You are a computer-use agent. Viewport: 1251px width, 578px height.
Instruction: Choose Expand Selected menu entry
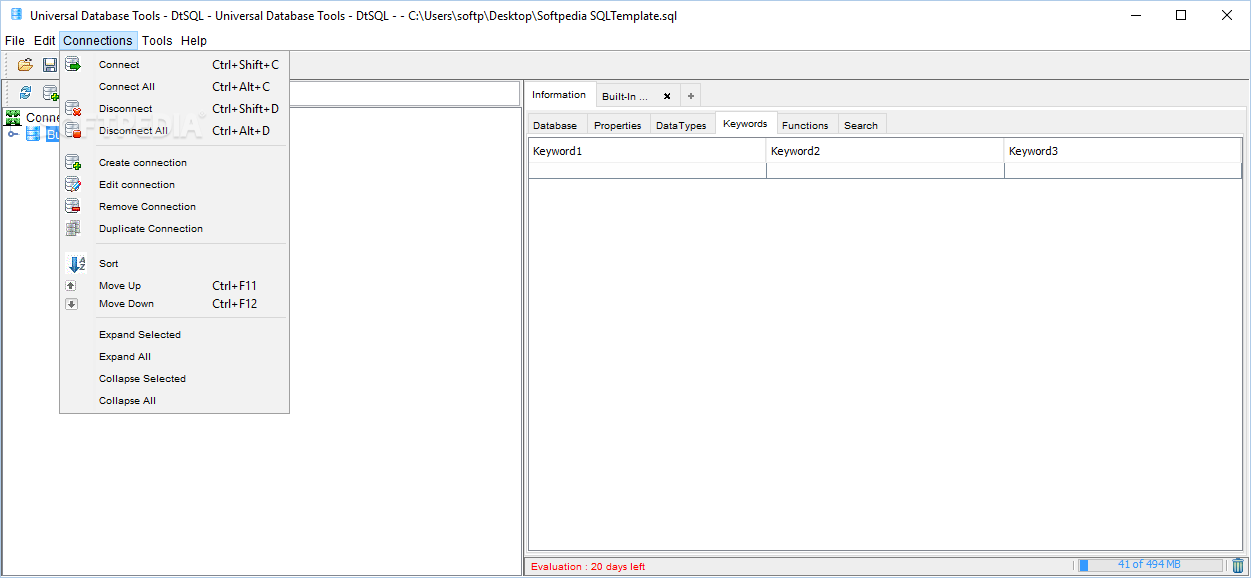click(x=174, y=335)
